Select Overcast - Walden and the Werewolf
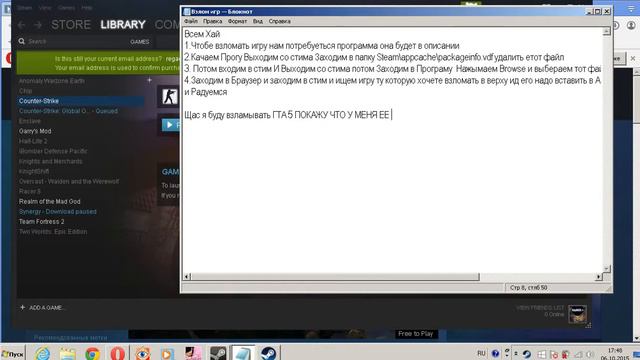 click(69, 181)
